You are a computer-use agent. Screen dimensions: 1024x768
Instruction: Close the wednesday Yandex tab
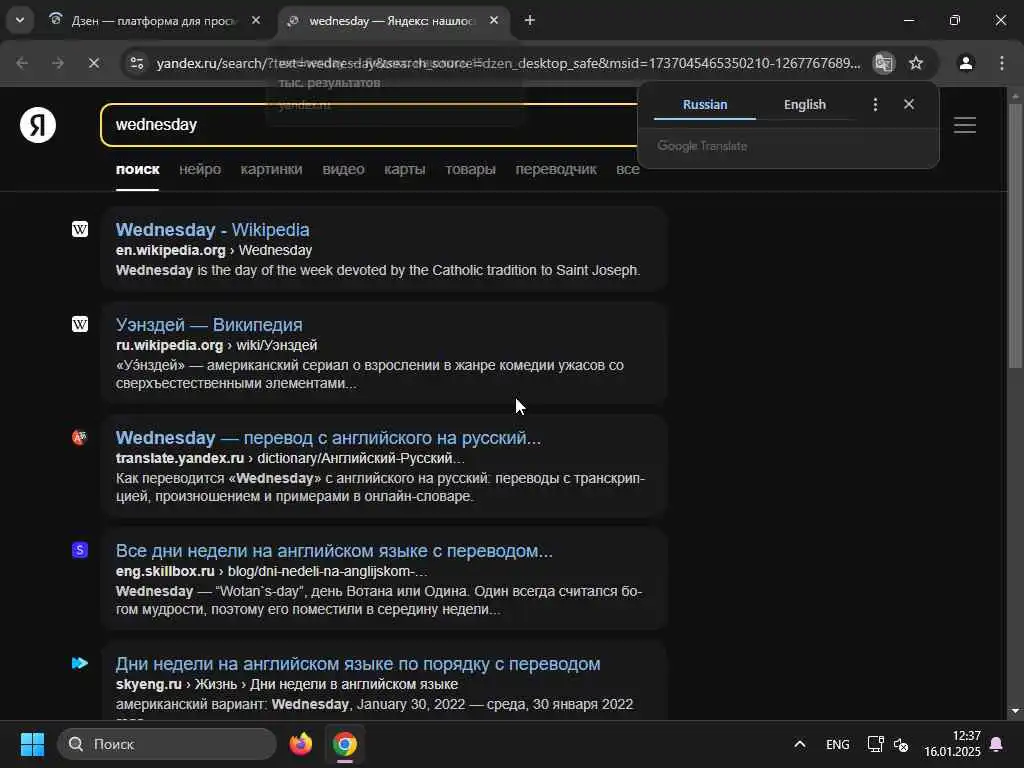point(494,20)
